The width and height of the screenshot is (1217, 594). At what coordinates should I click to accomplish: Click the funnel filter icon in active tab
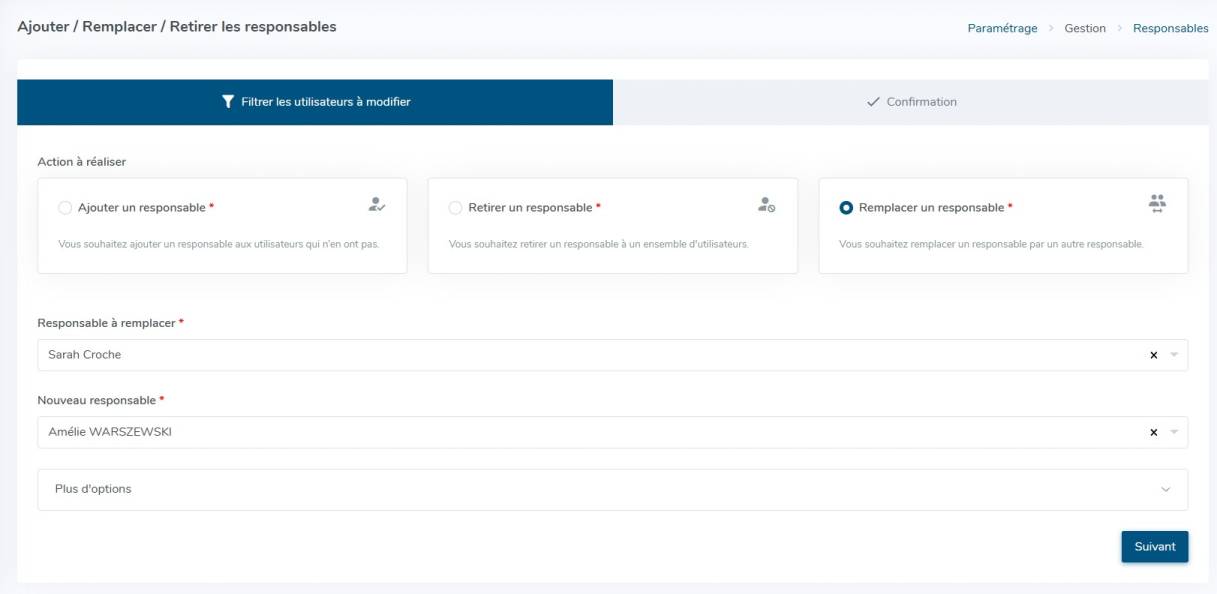click(227, 102)
